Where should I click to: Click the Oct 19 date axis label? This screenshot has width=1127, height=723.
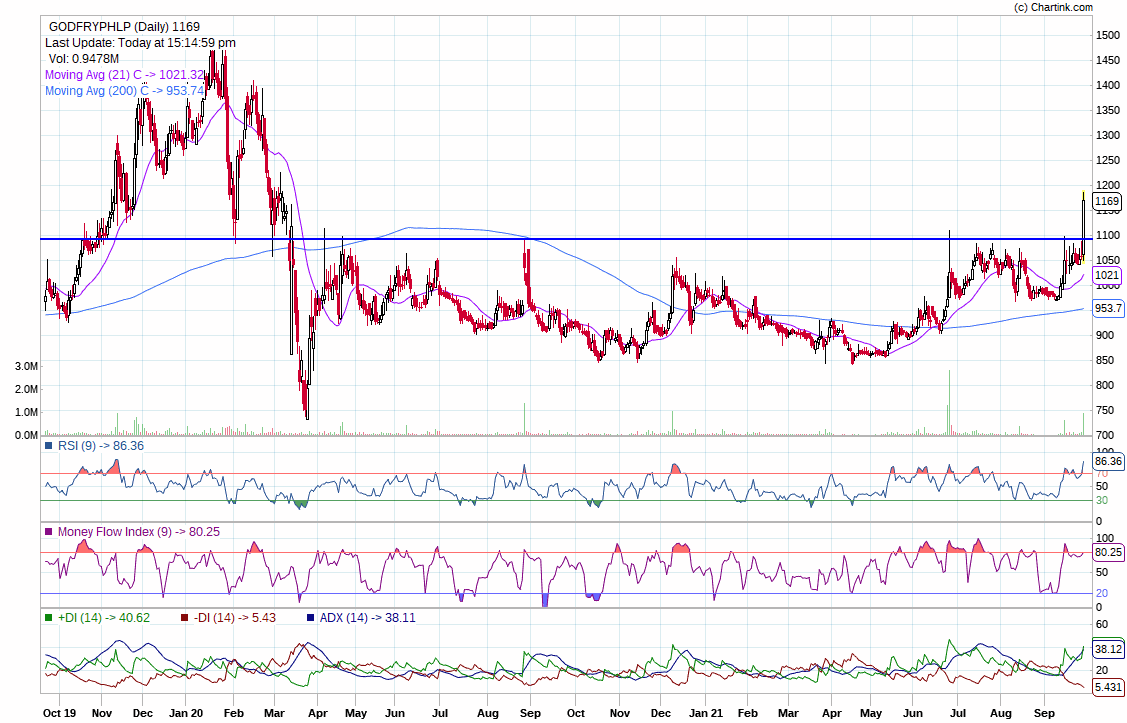(x=60, y=714)
